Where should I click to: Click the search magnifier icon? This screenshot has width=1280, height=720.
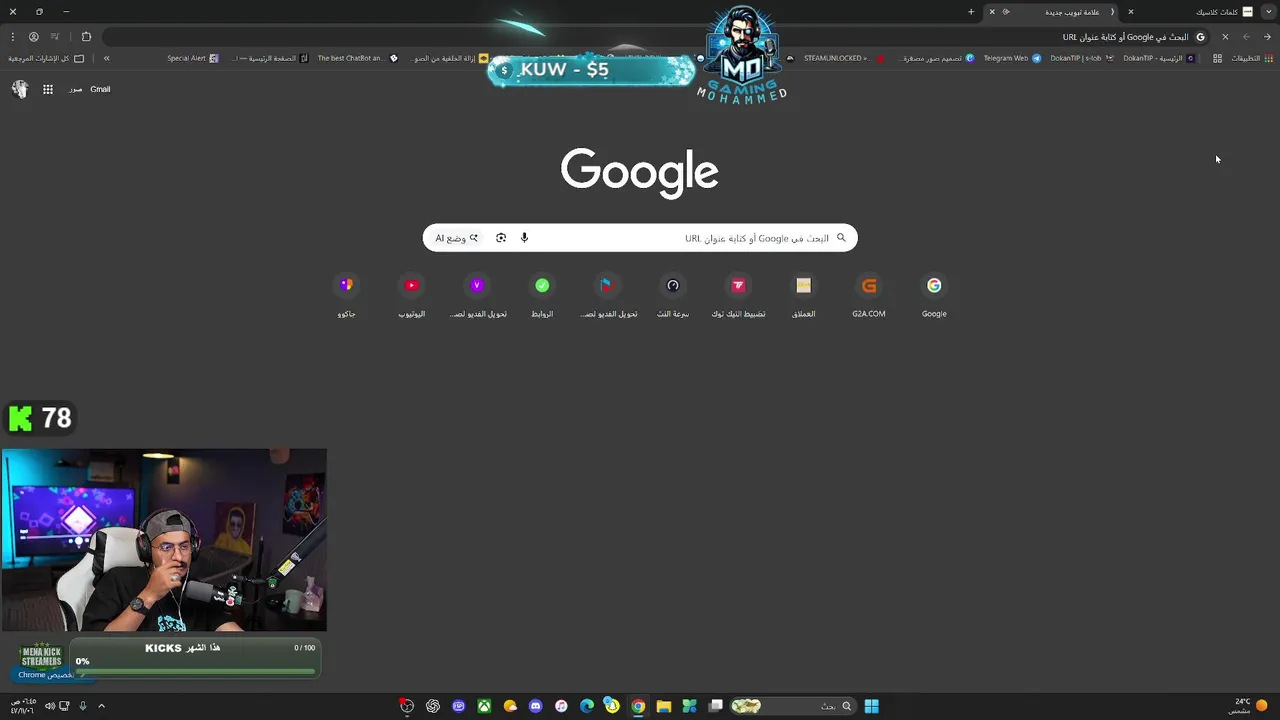pos(841,238)
